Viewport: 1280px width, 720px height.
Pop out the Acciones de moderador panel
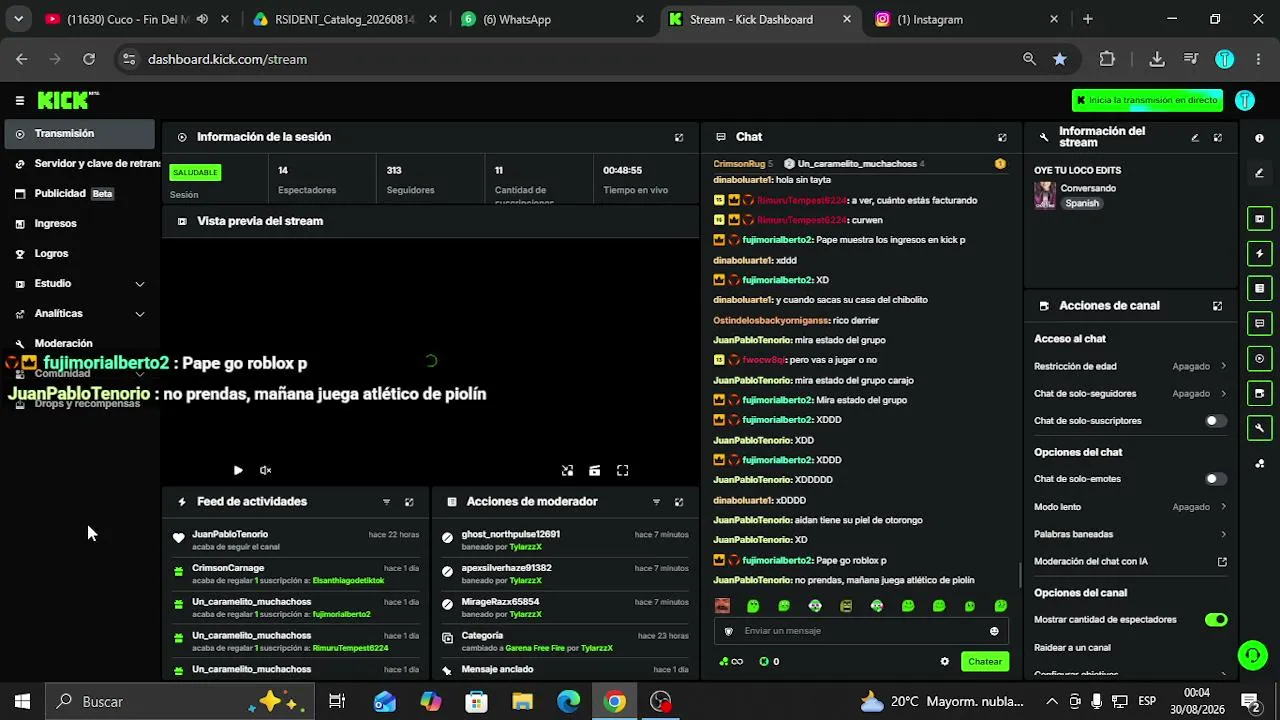(x=679, y=502)
